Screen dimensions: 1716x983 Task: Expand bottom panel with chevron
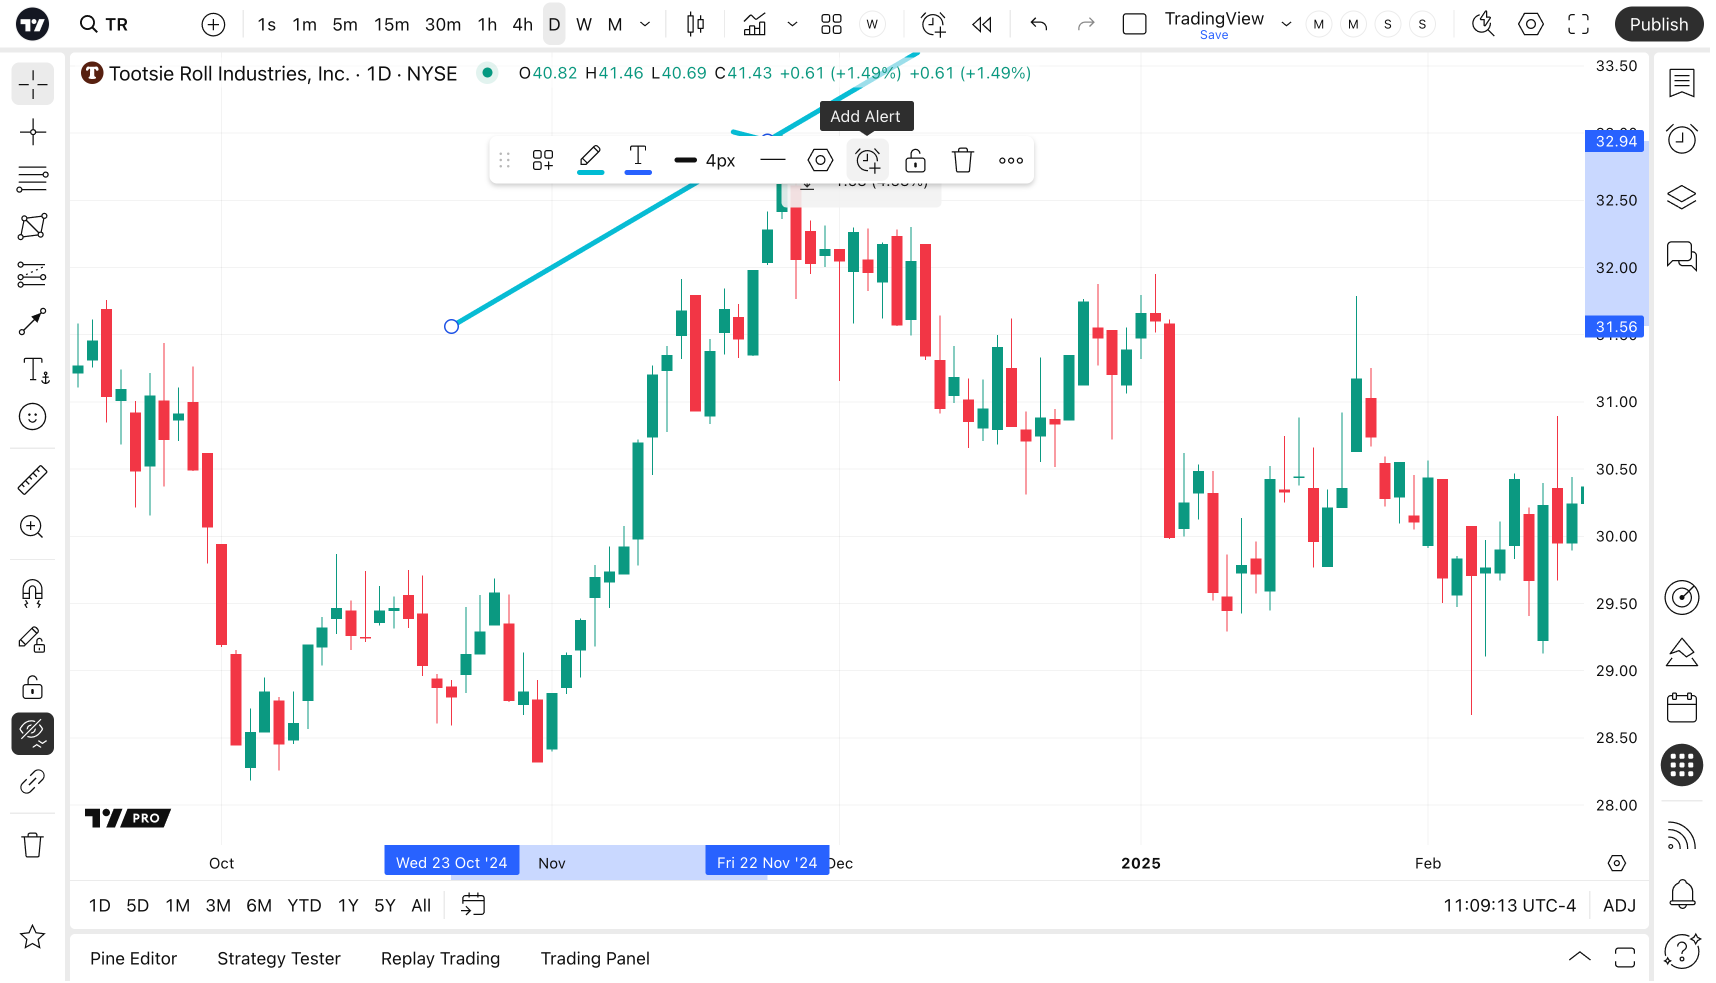[x=1580, y=958]
